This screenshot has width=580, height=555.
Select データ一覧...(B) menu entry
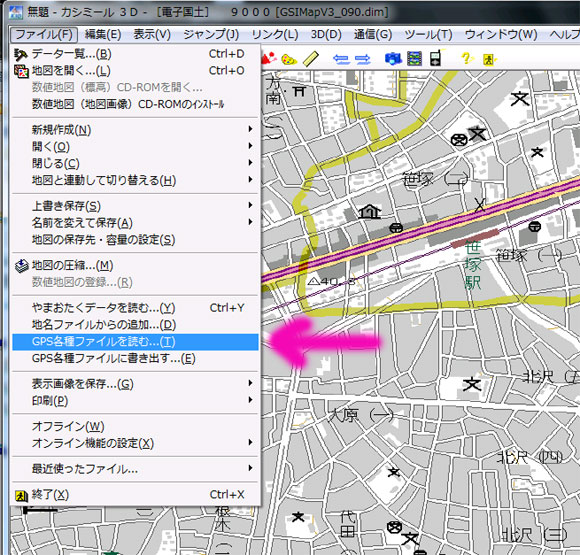[x=135, y=54]
